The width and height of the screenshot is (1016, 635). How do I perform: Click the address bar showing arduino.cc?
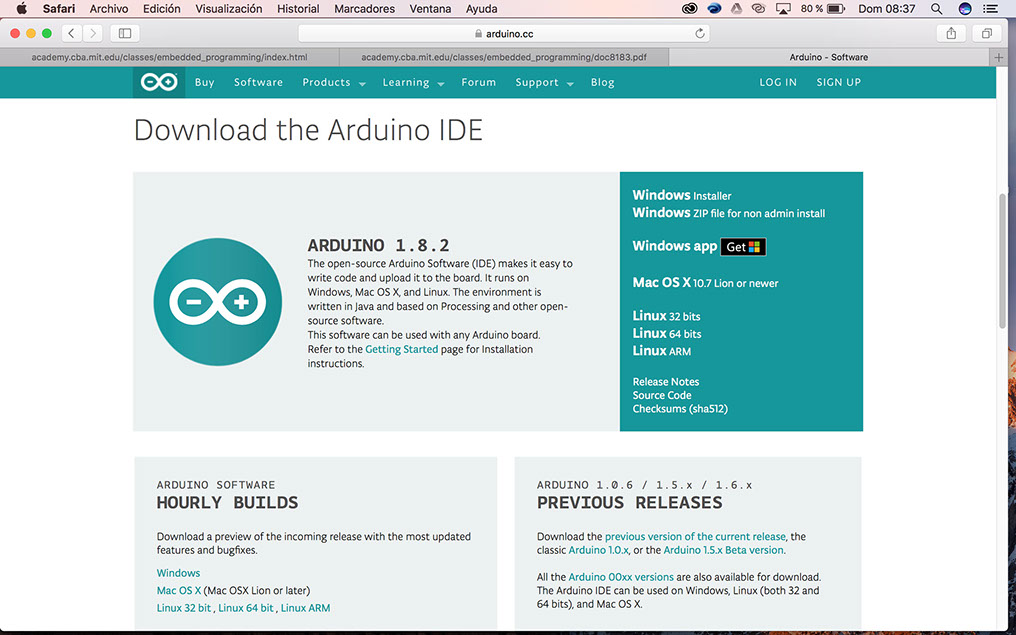click(503, 33)
